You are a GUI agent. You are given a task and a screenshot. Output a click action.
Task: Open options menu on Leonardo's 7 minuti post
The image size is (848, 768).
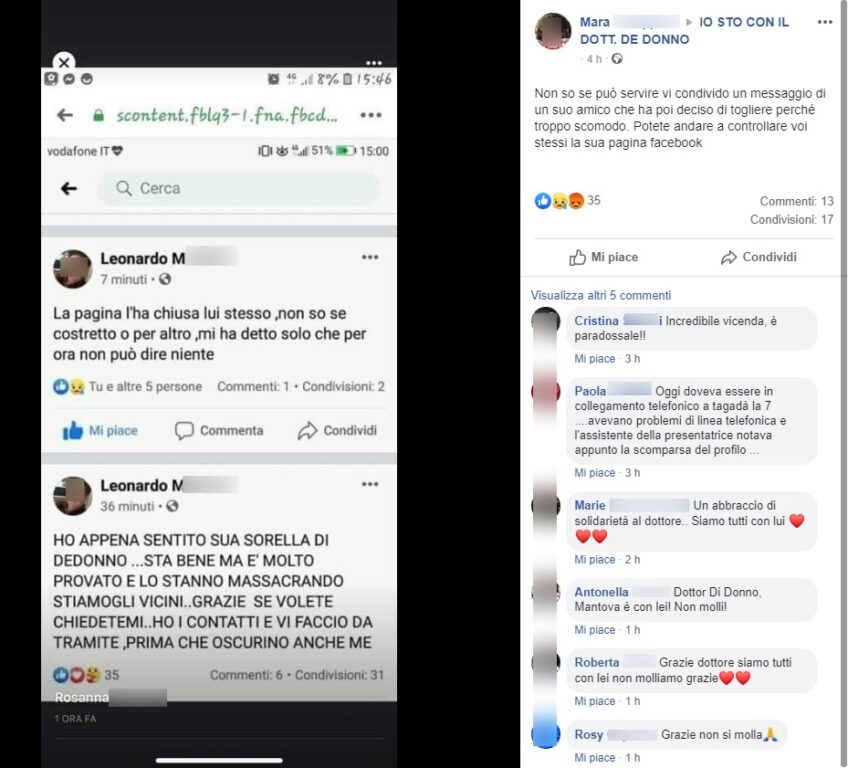tap(370, 257)
